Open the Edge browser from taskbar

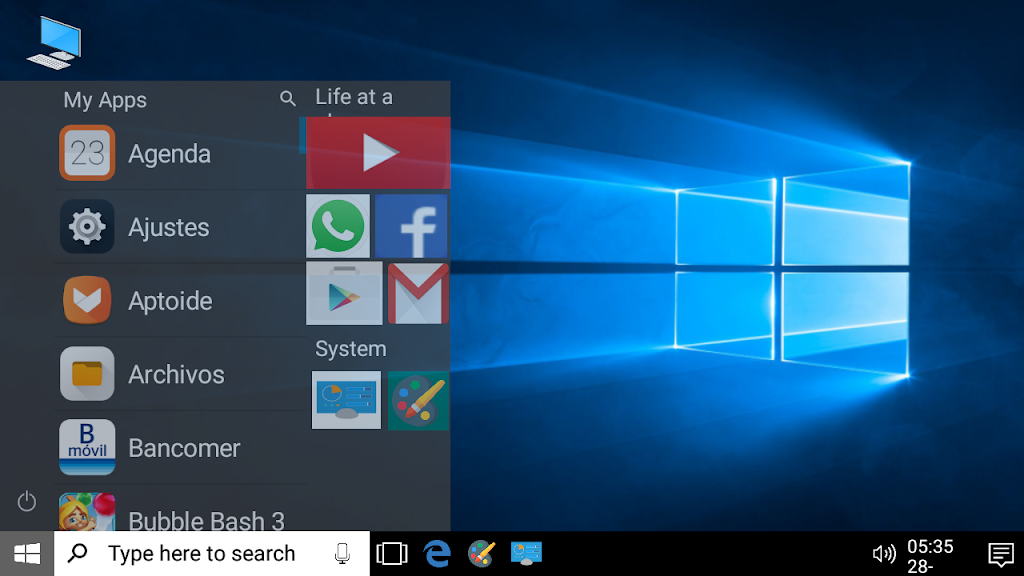pos(437,553)
